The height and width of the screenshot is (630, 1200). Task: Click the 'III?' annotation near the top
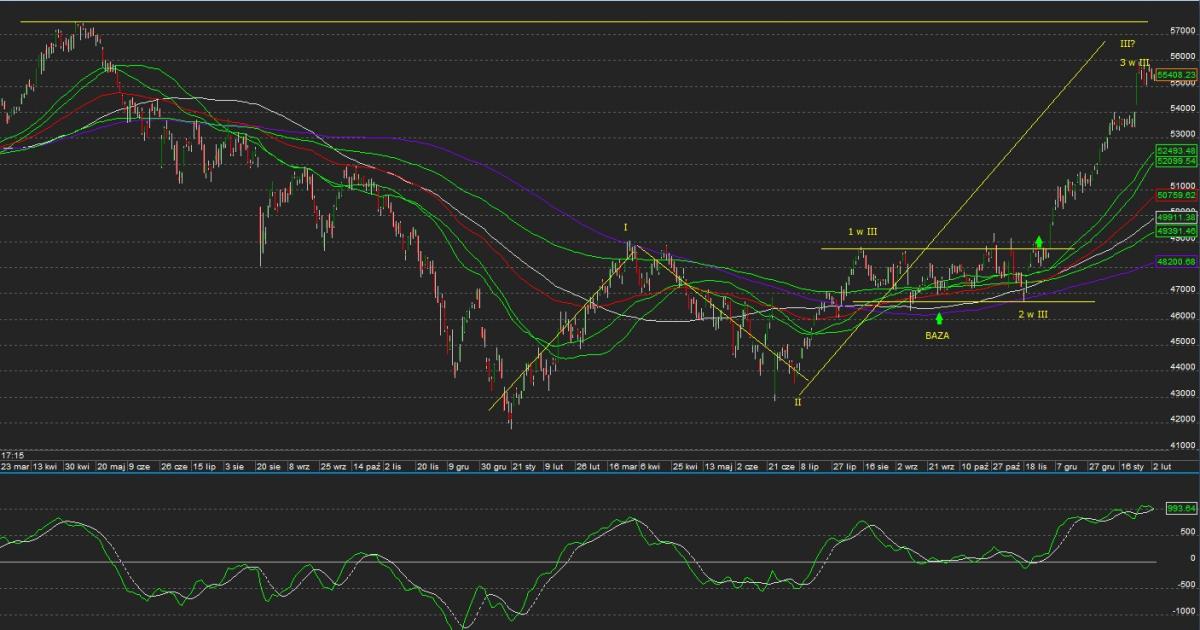pyautogui.click(x=1127, y=44)
